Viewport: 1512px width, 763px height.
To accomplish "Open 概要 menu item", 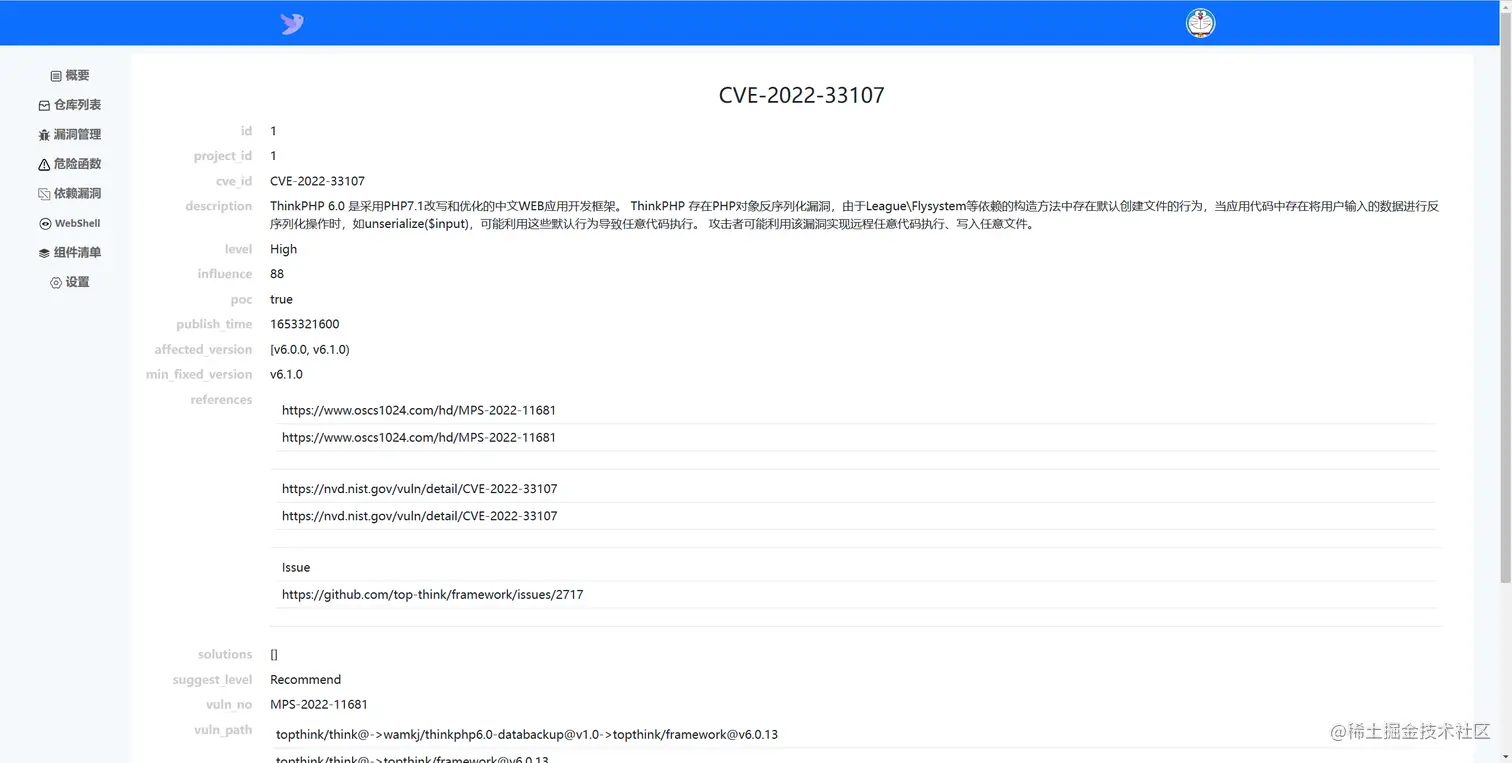I will pos(70,76).
